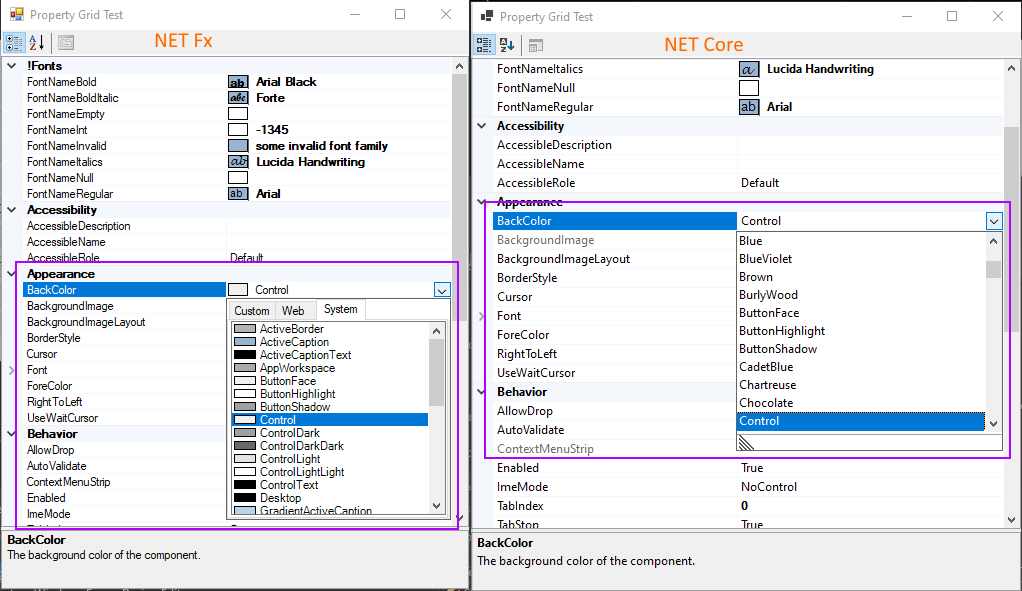
Task: Select ButtonShadow in NET Core color list
Action: (x=861, y=349)
